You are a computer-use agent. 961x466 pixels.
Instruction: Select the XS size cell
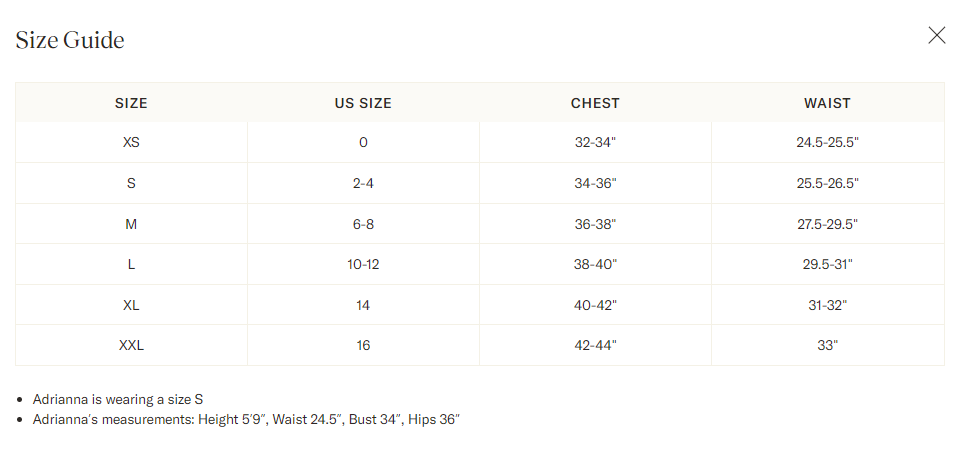coord(131,143)
